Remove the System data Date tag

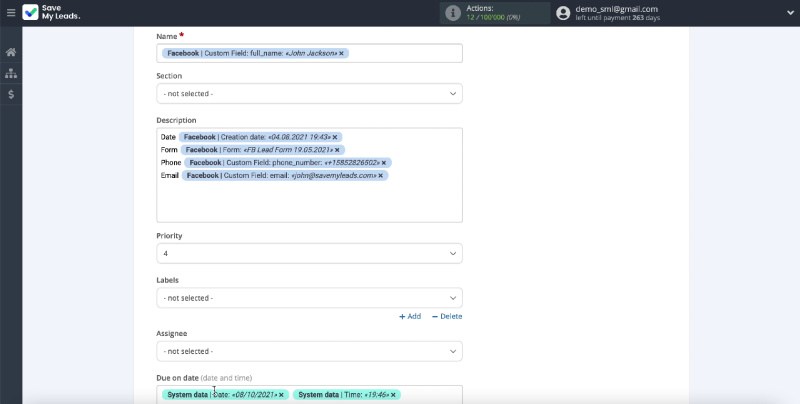281,395
